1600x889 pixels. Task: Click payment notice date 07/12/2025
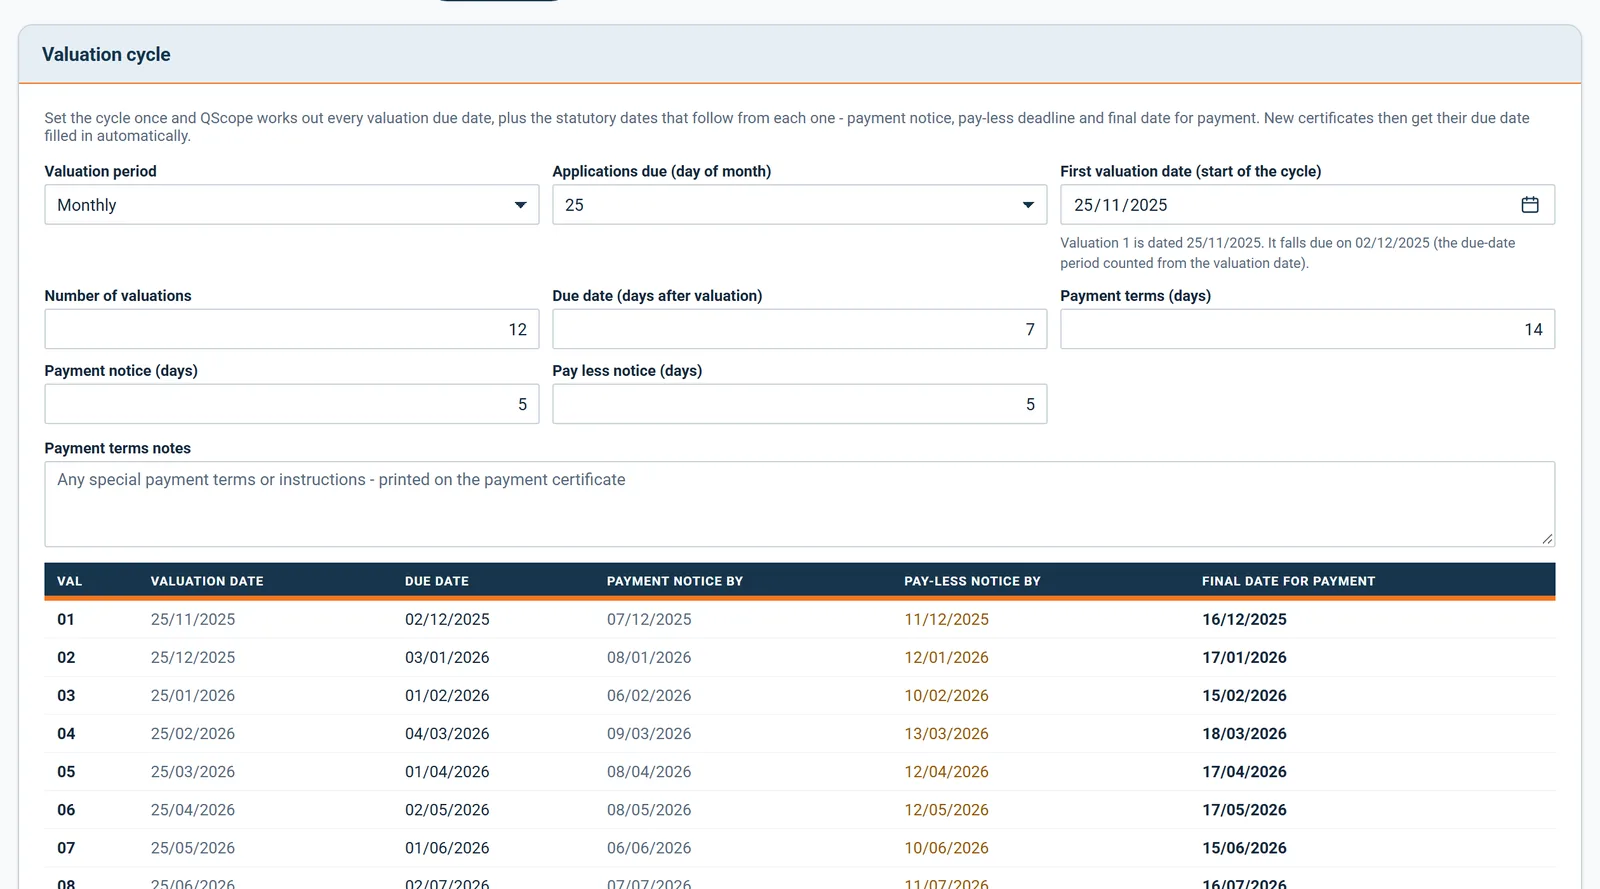(x=649, y=620)
